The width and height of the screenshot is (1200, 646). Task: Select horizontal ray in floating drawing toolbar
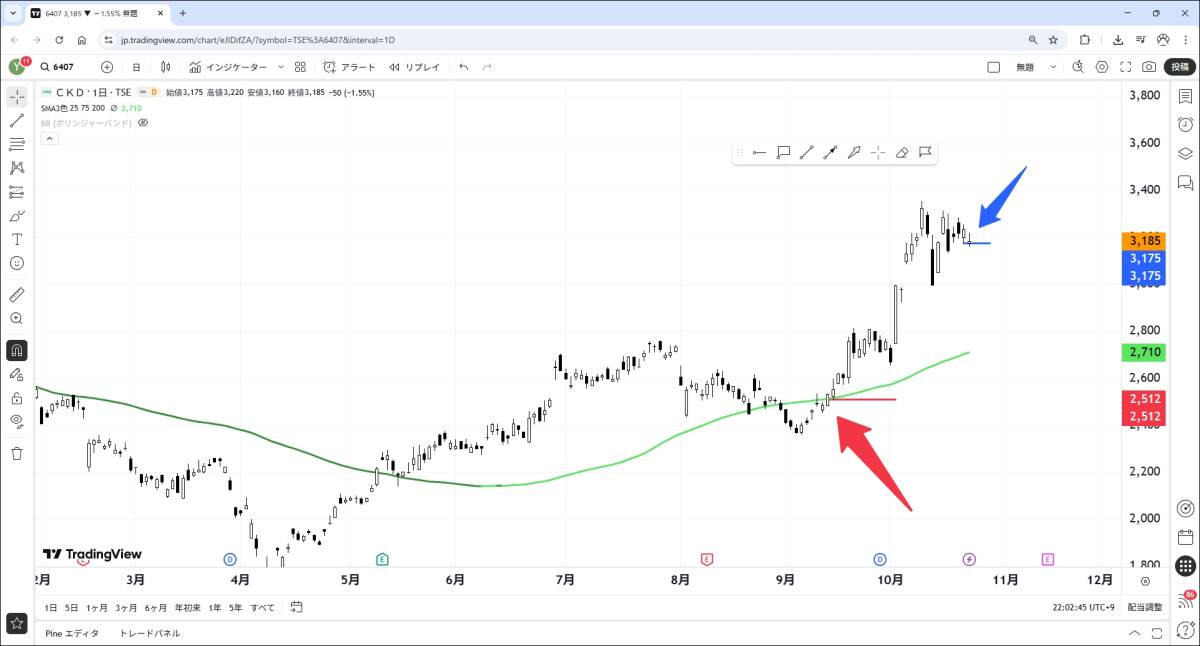point(759,152)
